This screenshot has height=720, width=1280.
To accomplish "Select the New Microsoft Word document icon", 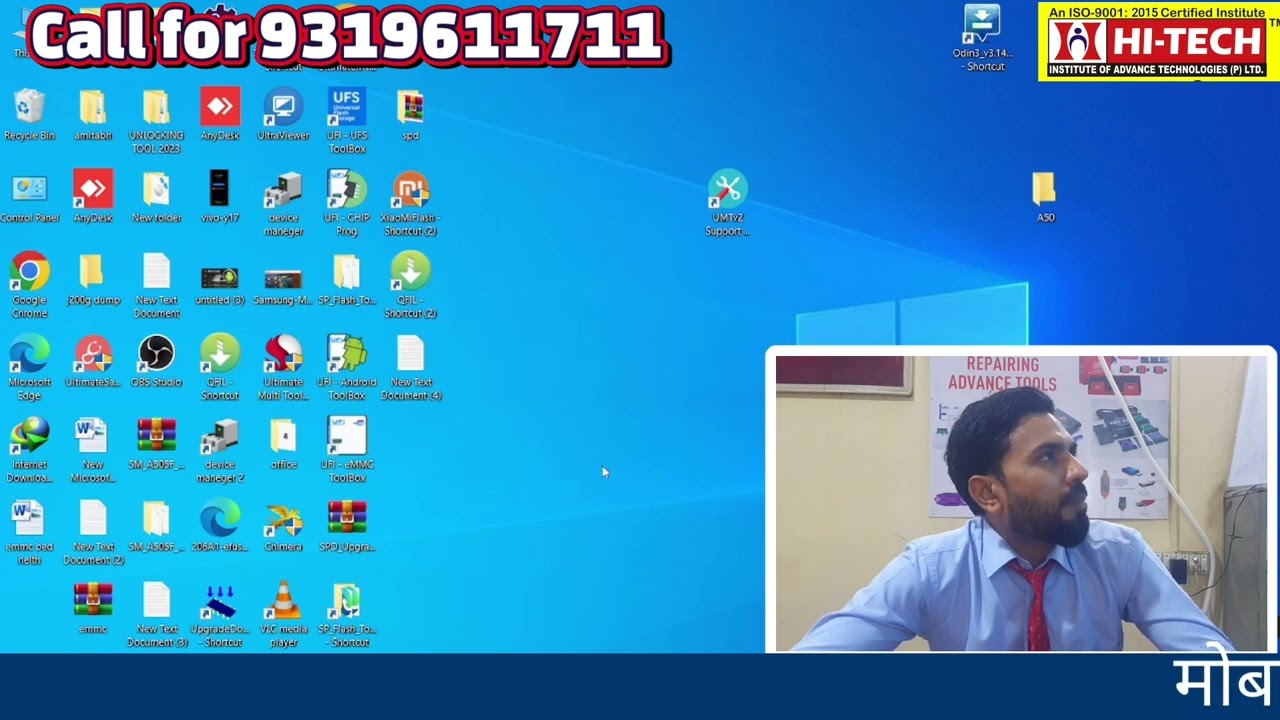I will [92, 449].
